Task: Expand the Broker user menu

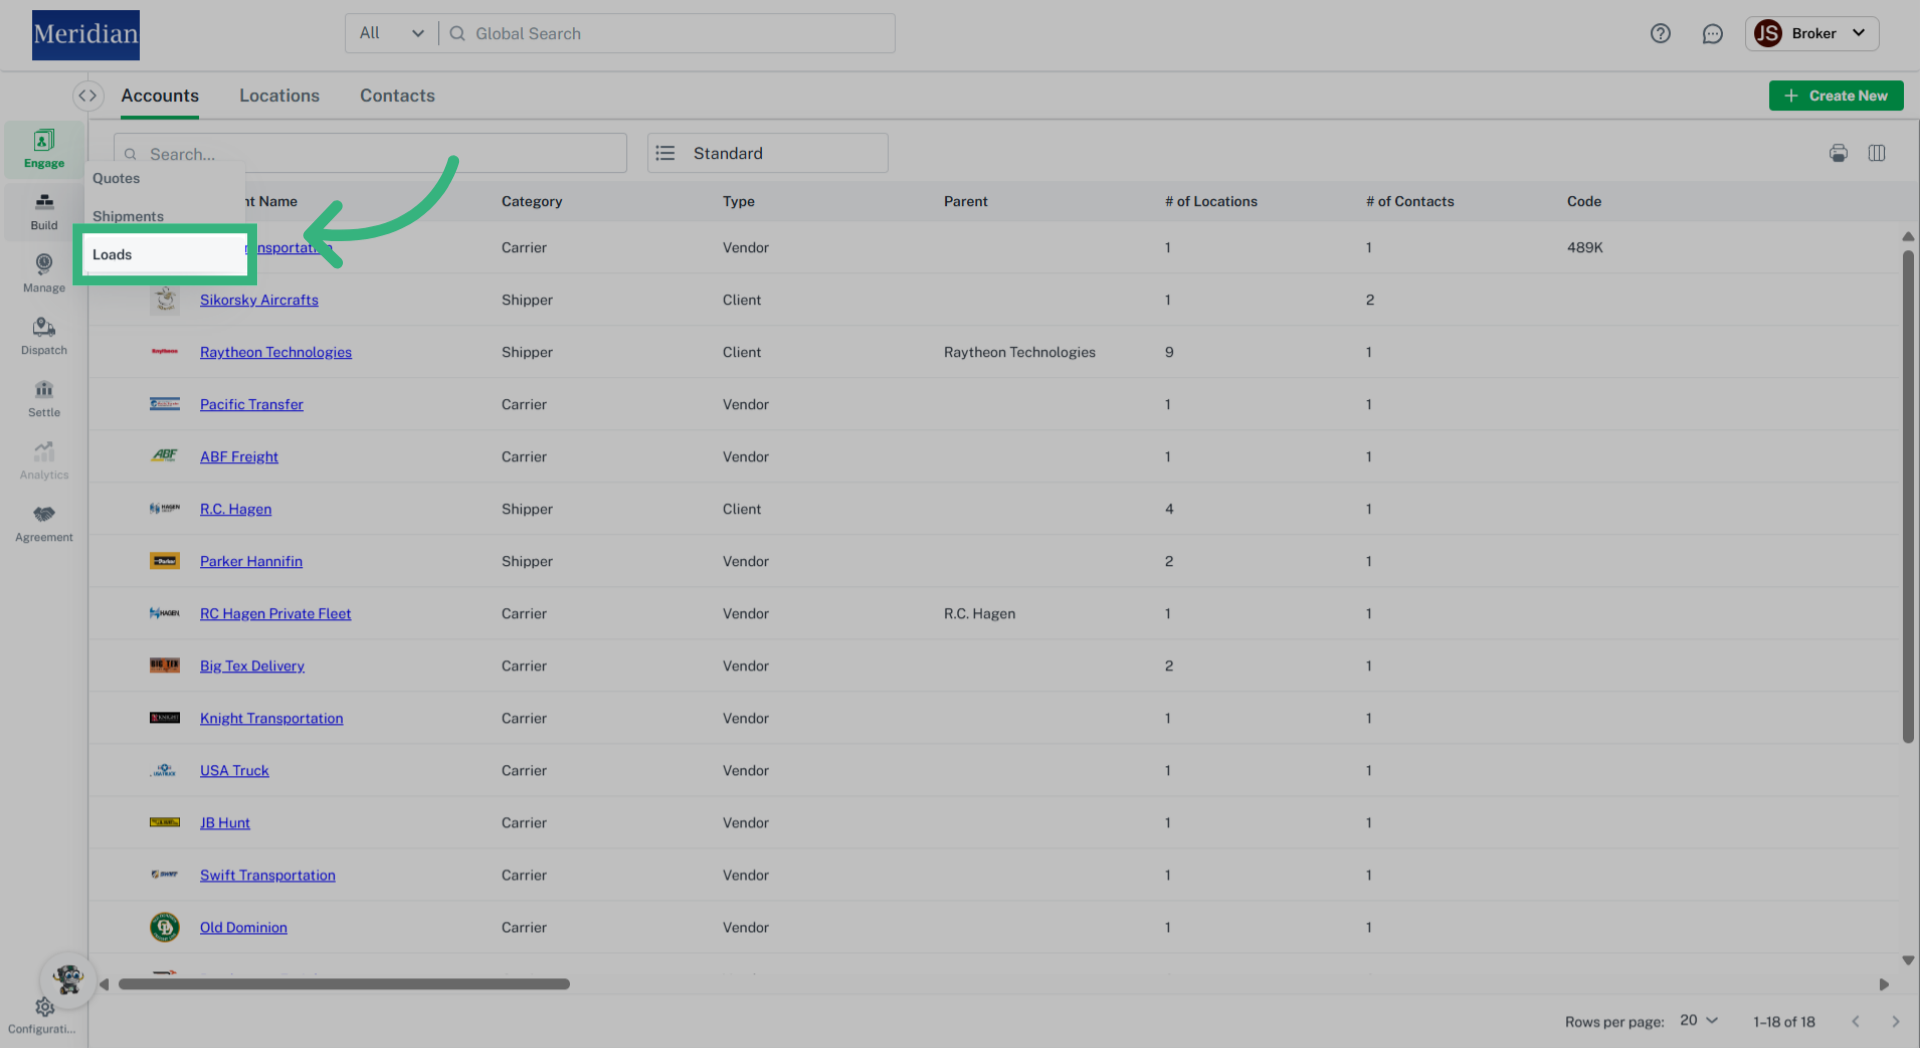Action: click(x=1812, y=34)
